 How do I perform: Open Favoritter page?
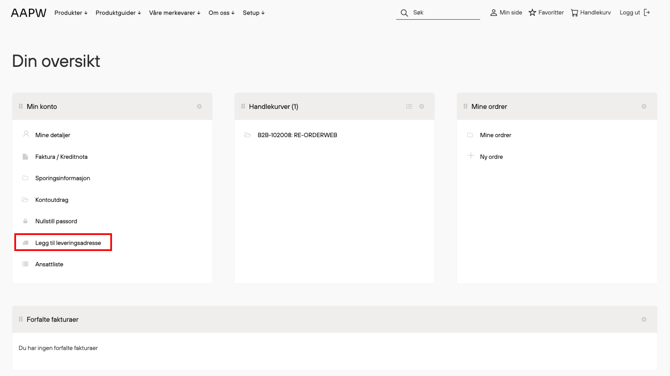pos(551,13)
